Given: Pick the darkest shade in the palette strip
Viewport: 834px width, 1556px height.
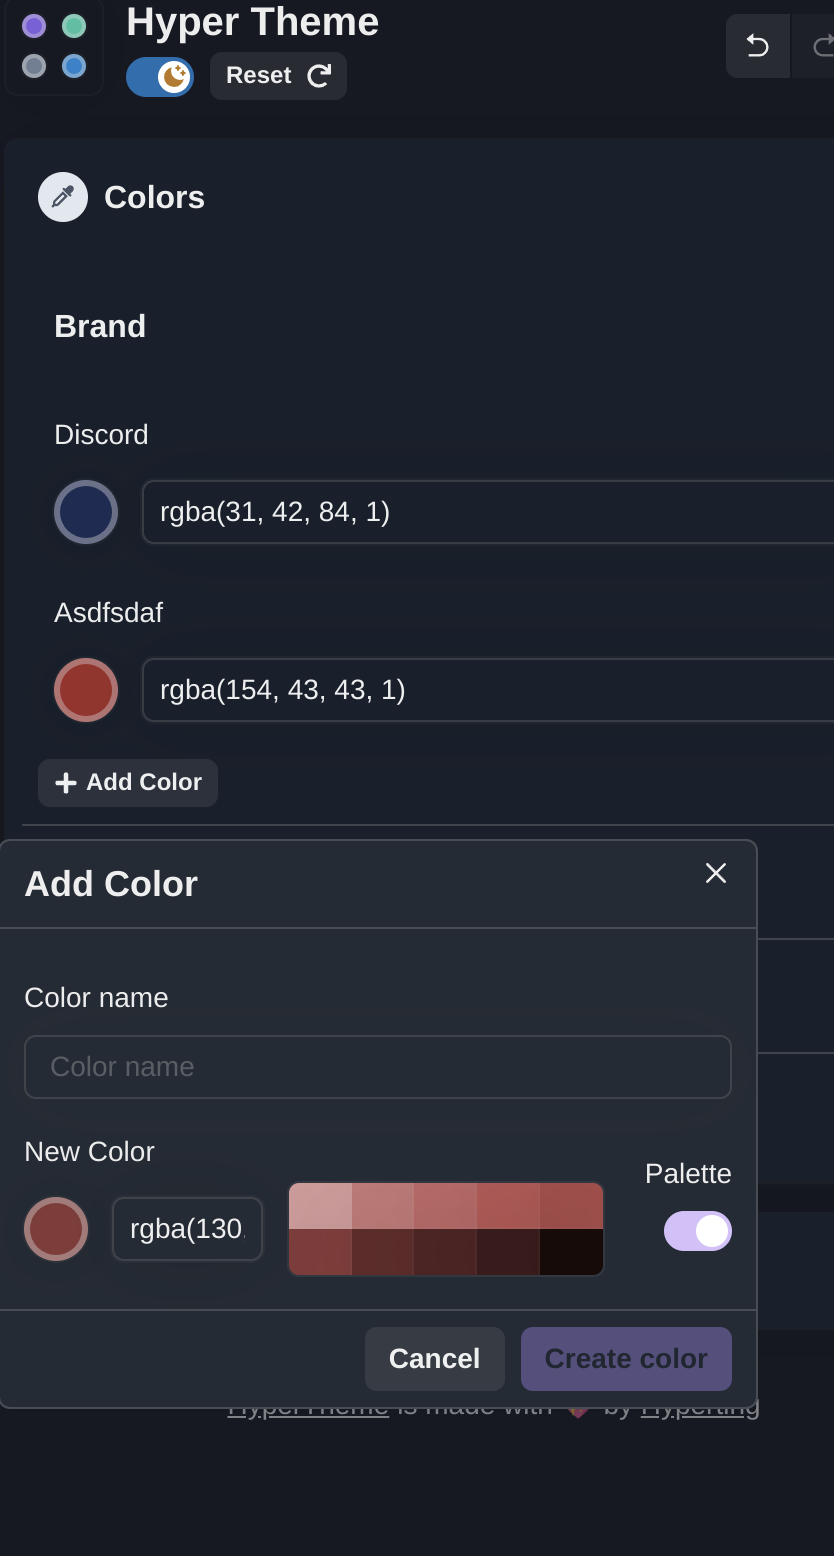Looking at the screenshot, I should [573, 1252].
